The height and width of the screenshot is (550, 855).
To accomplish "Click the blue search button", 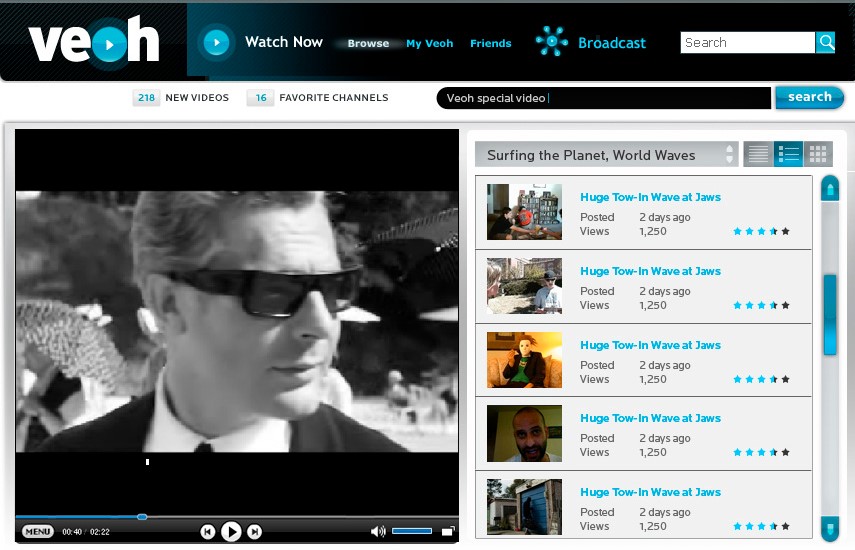I will 809,97.
